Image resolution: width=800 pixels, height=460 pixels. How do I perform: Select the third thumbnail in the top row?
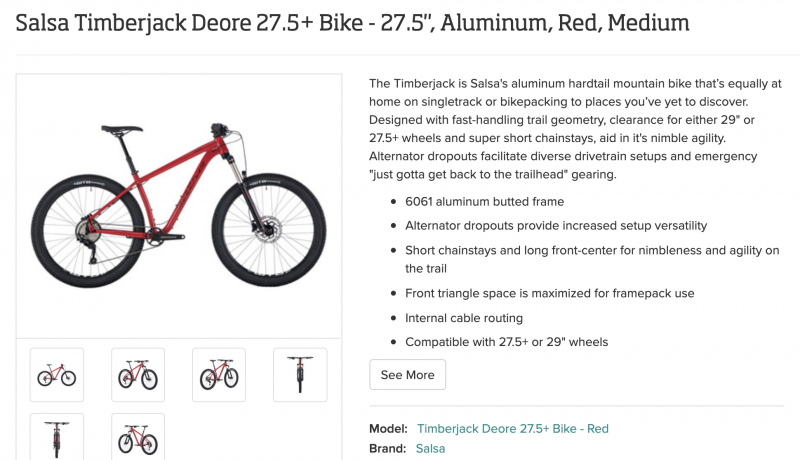219,375
